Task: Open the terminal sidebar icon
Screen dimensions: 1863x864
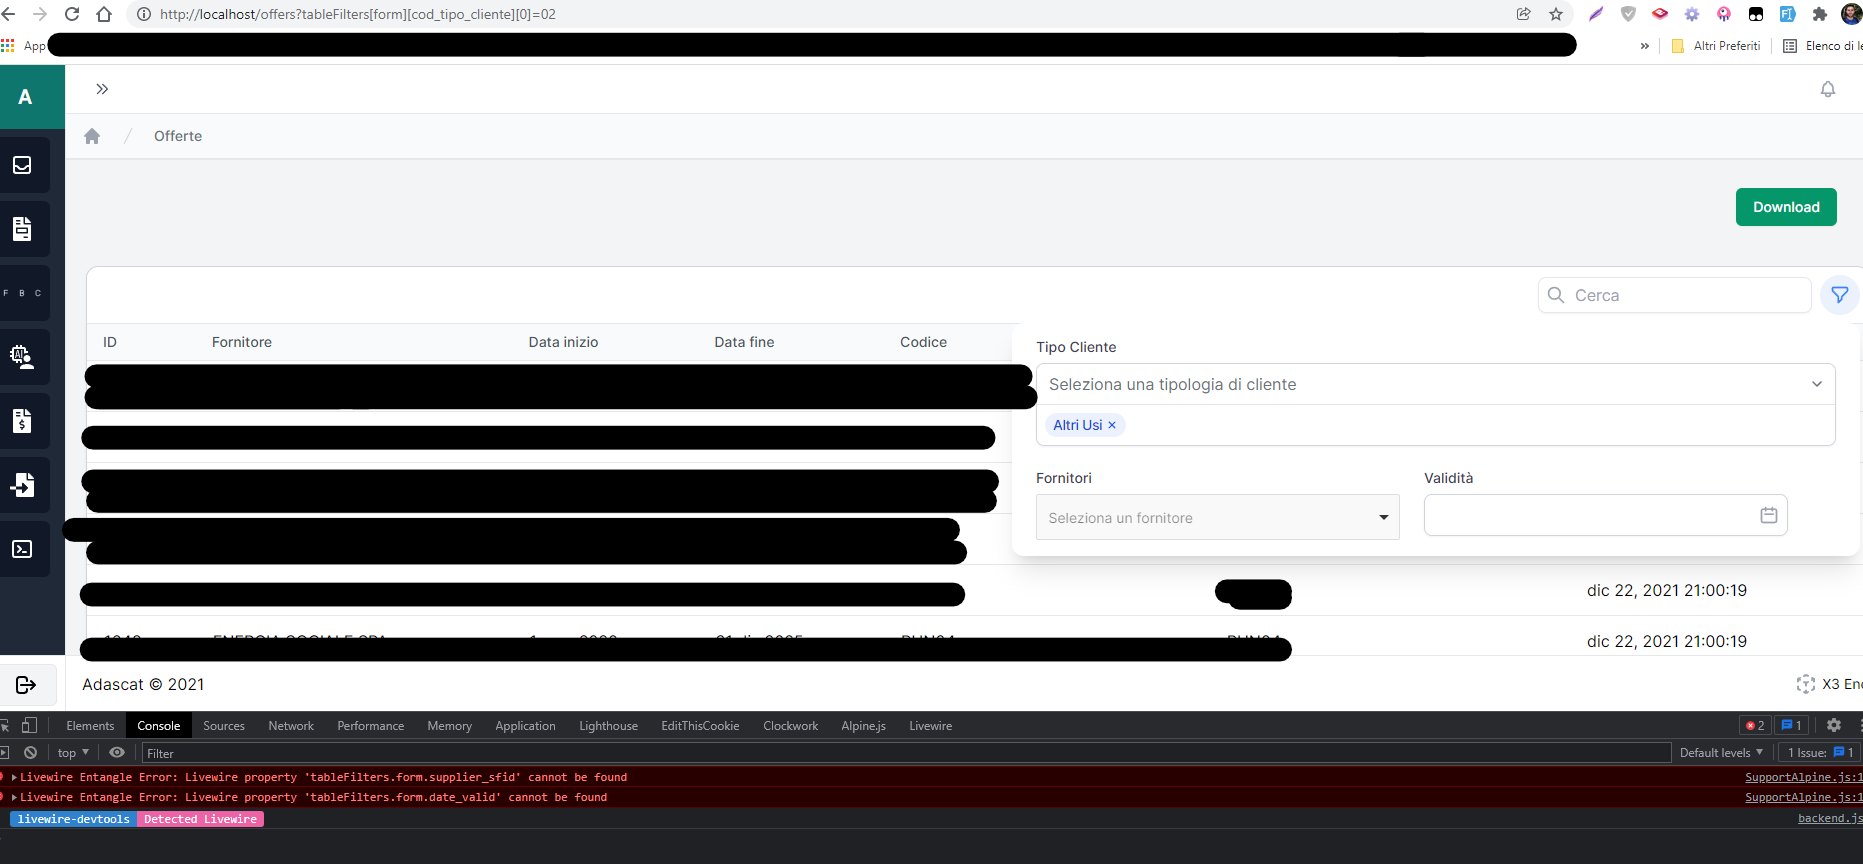Action: point(22,549)
